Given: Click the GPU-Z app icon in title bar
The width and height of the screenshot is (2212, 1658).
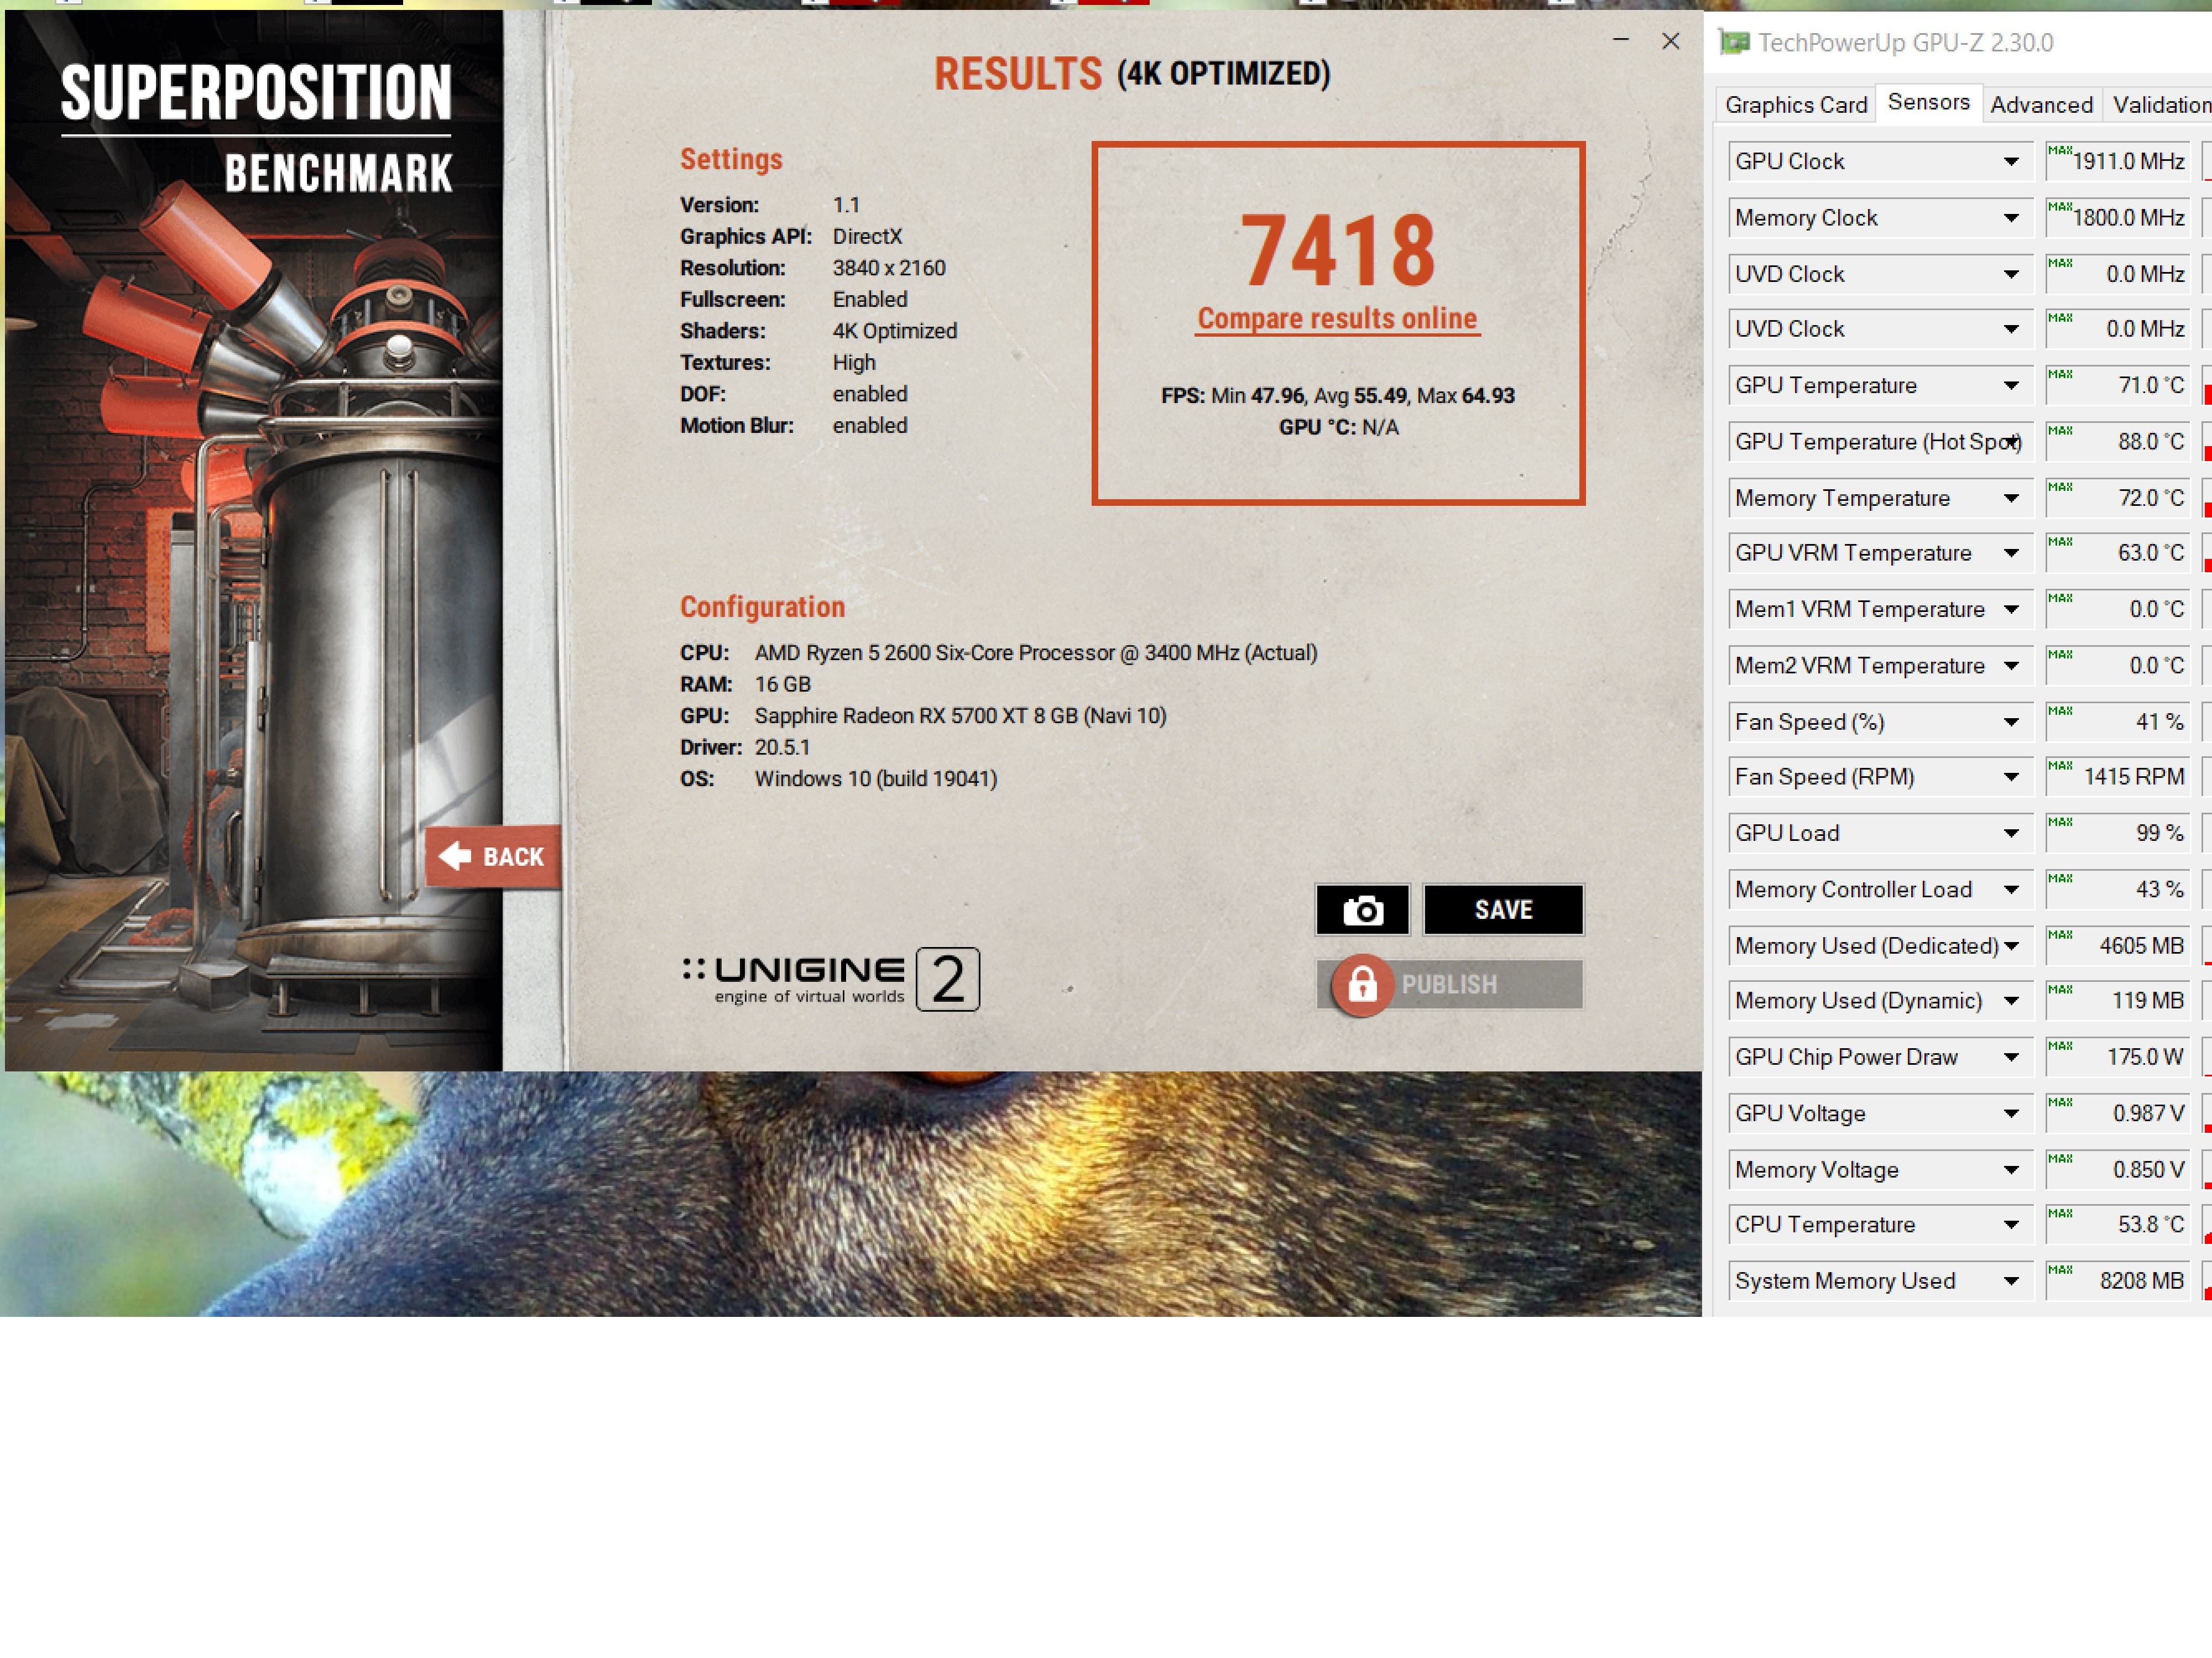Looking at the screenshot, I should click(1734, 42).
